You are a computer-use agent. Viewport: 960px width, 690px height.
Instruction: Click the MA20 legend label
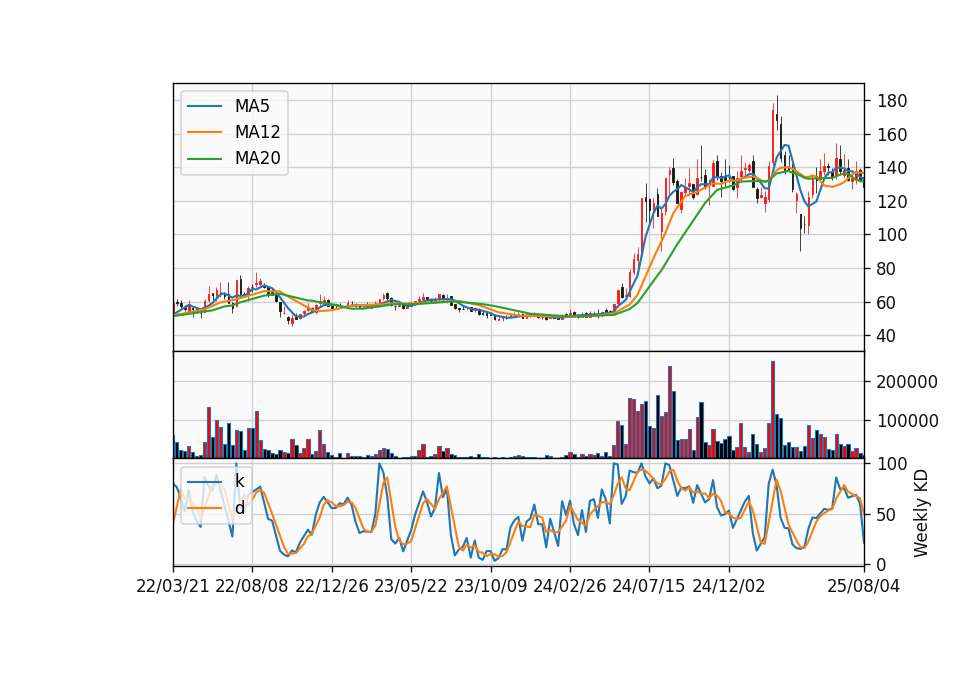pos(257,158)
